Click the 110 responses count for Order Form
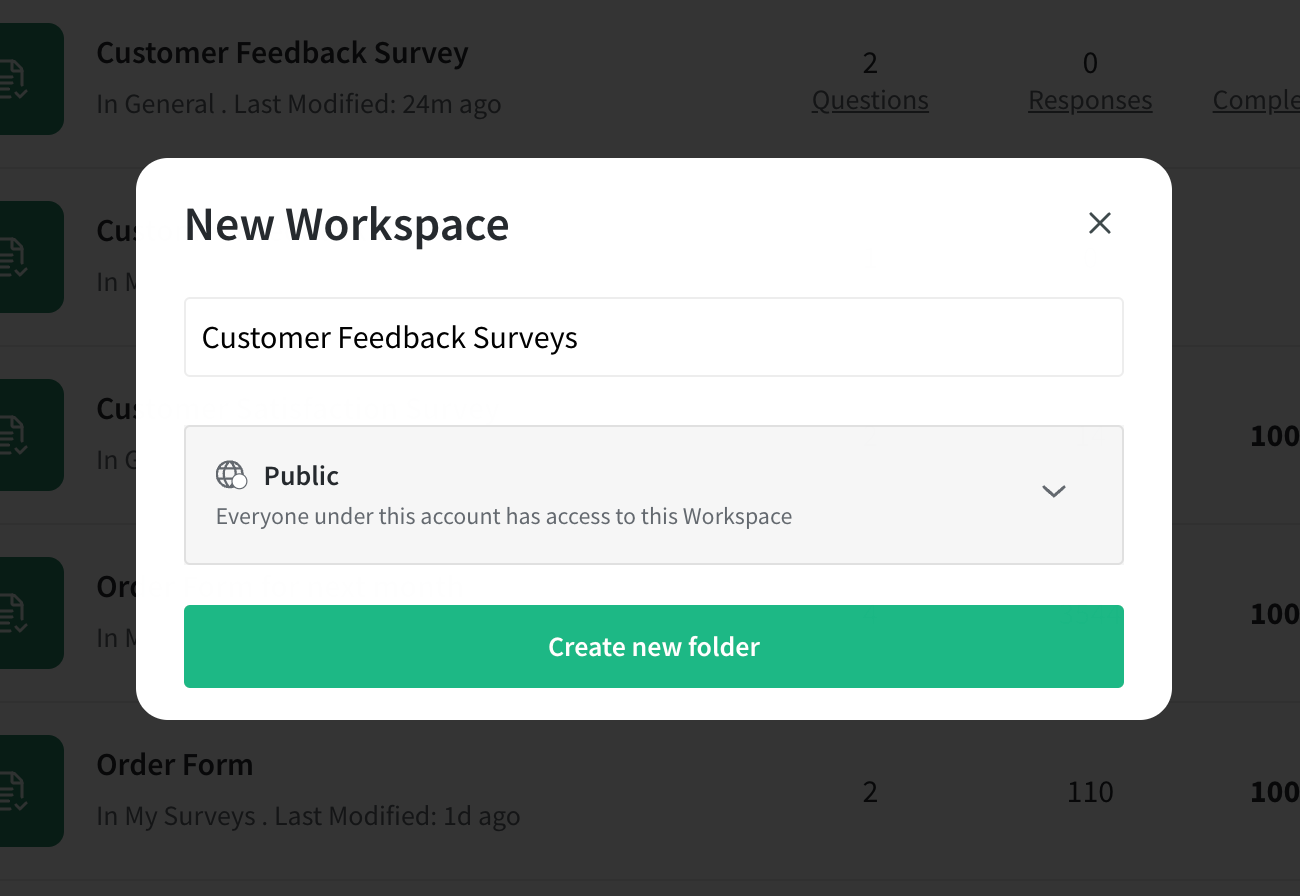 tap(1090, 792)
